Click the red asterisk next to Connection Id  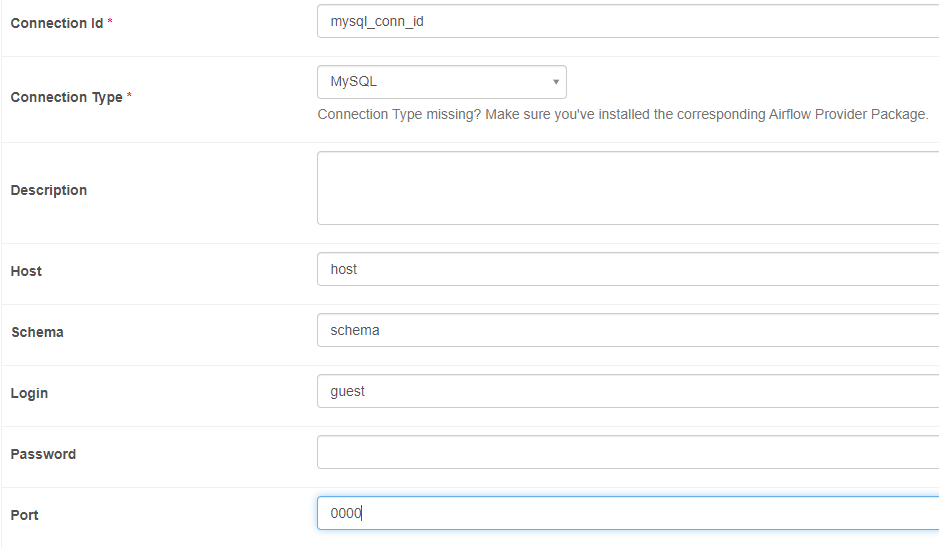(x=110, y=21)
